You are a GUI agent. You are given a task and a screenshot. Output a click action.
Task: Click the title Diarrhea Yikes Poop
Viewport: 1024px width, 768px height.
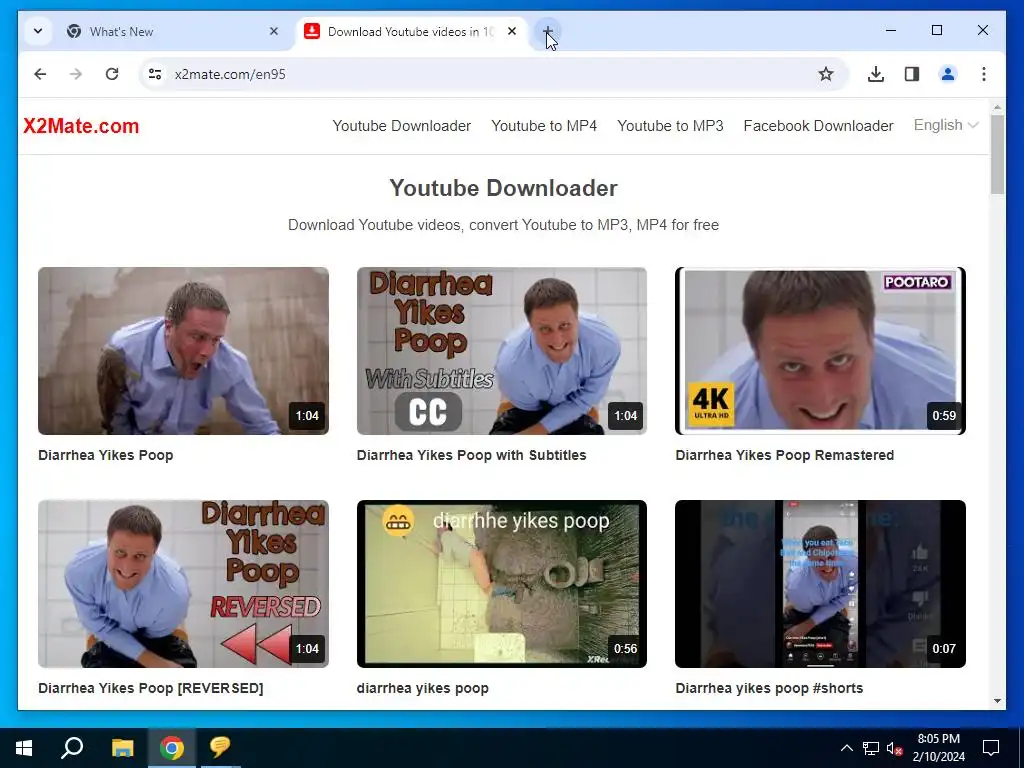coord(106,455)
